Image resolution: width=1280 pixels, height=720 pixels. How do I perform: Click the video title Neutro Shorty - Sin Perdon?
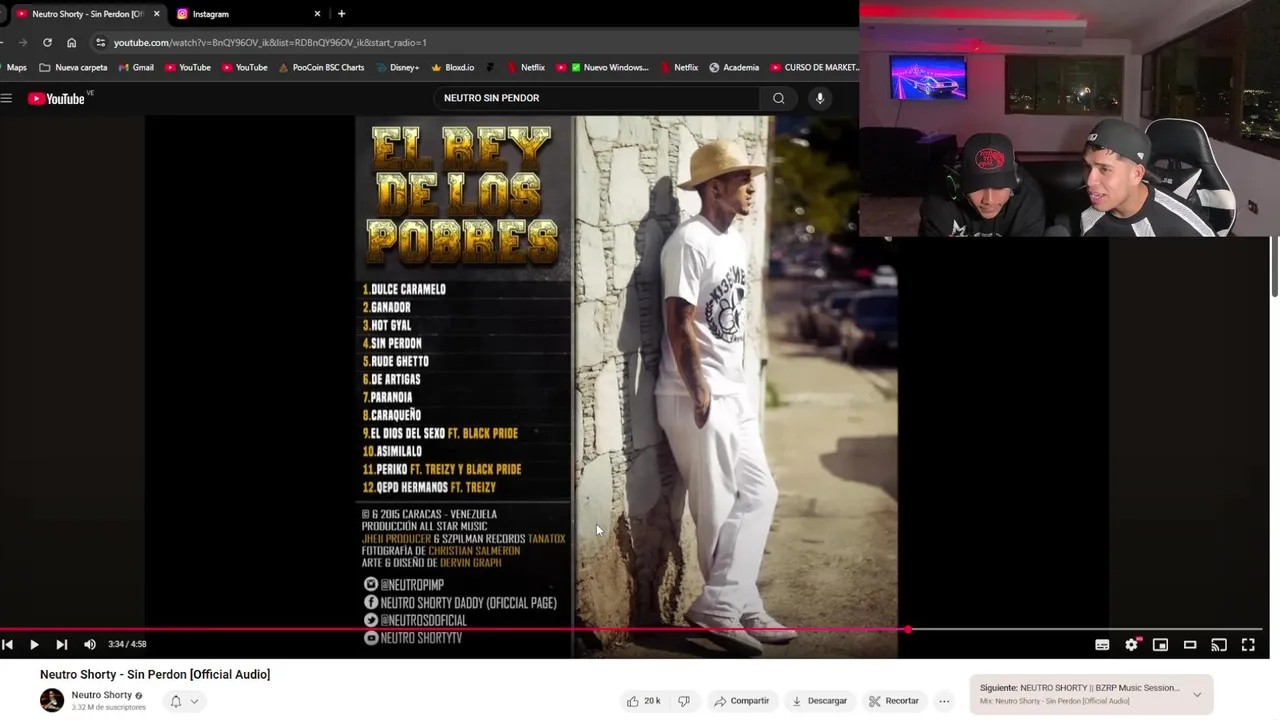coord(155,674)
